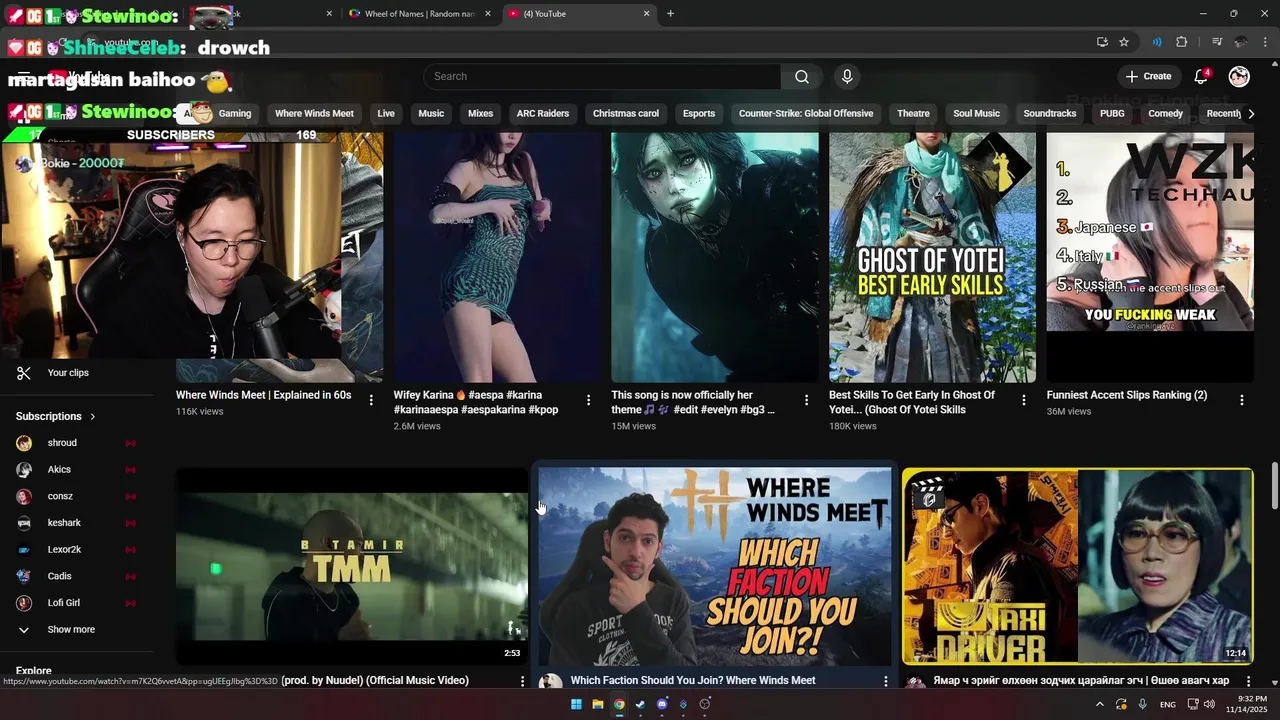This screenshot has height=720, width=1280.
Task: Open Steam from taskbar
Action: [640, 704]
